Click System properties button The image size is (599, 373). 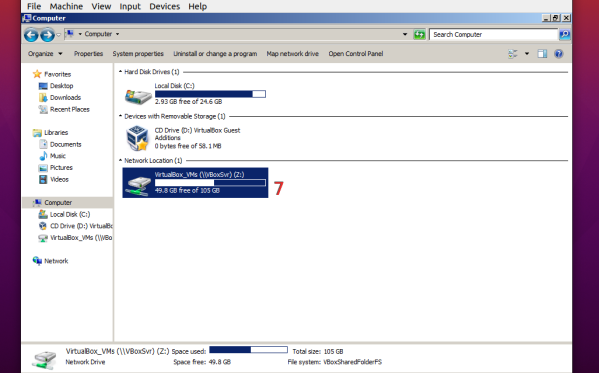point(138,54)
